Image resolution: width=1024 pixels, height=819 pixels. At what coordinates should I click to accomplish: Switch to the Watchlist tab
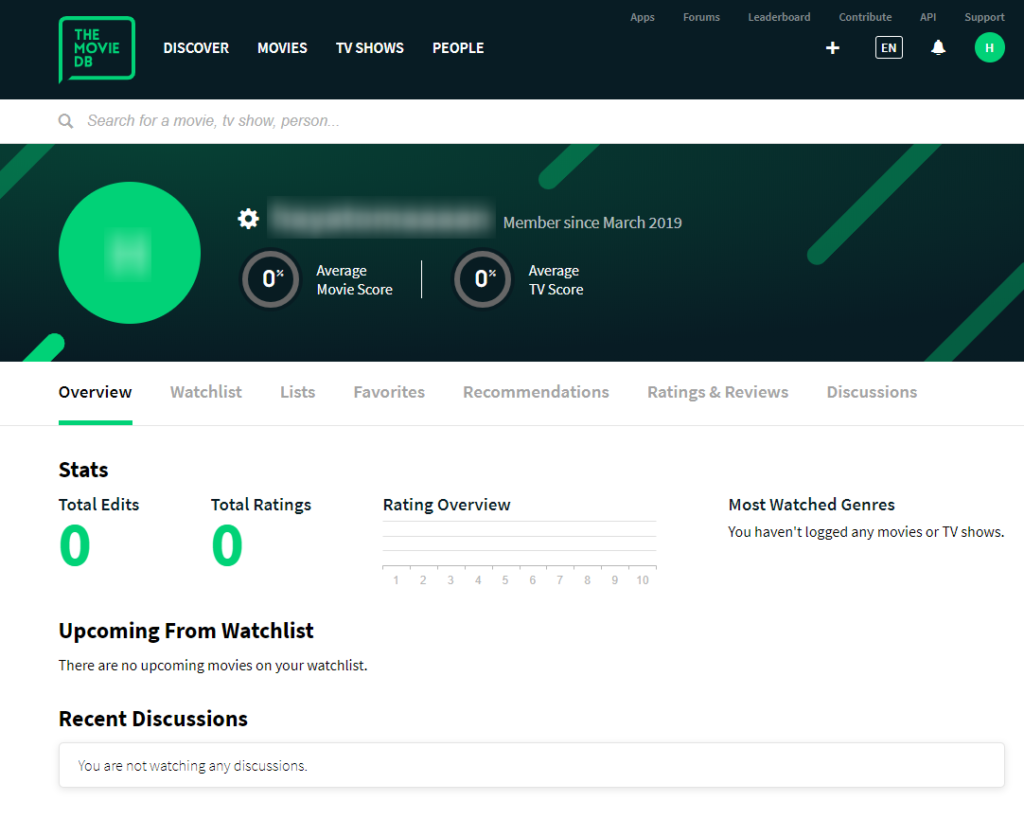click(x=206, y=392)
